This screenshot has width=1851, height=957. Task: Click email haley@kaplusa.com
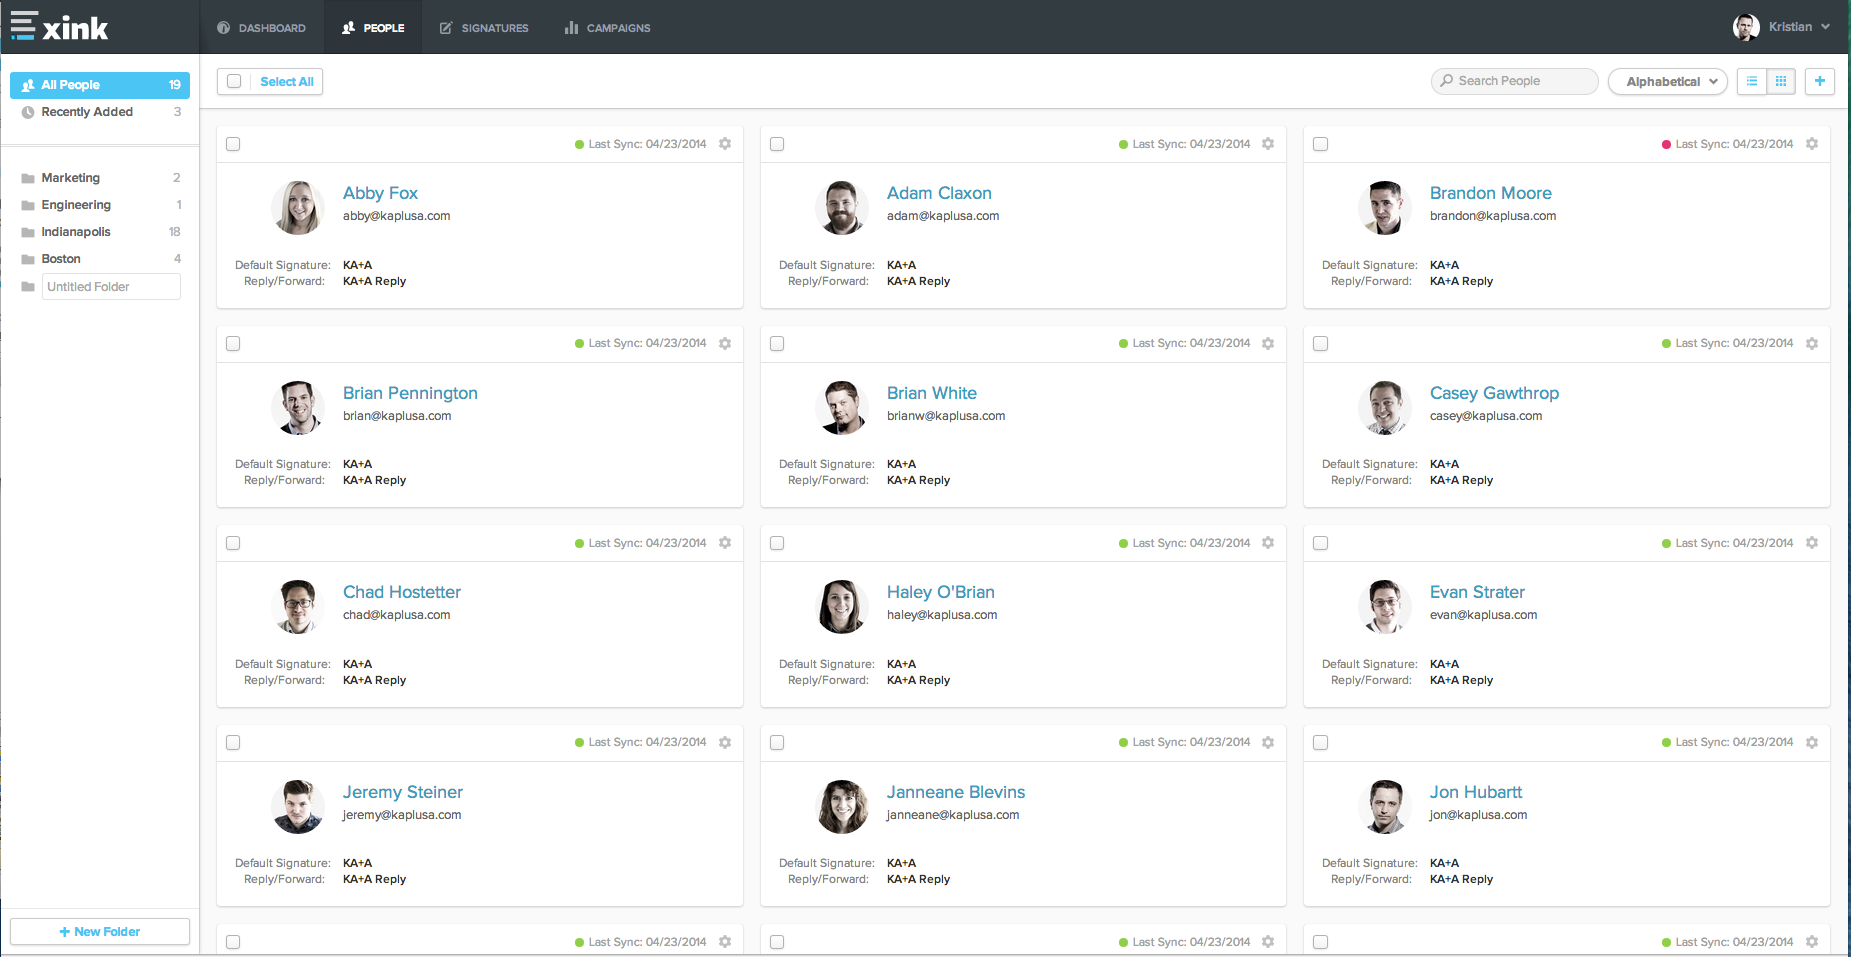942,615
